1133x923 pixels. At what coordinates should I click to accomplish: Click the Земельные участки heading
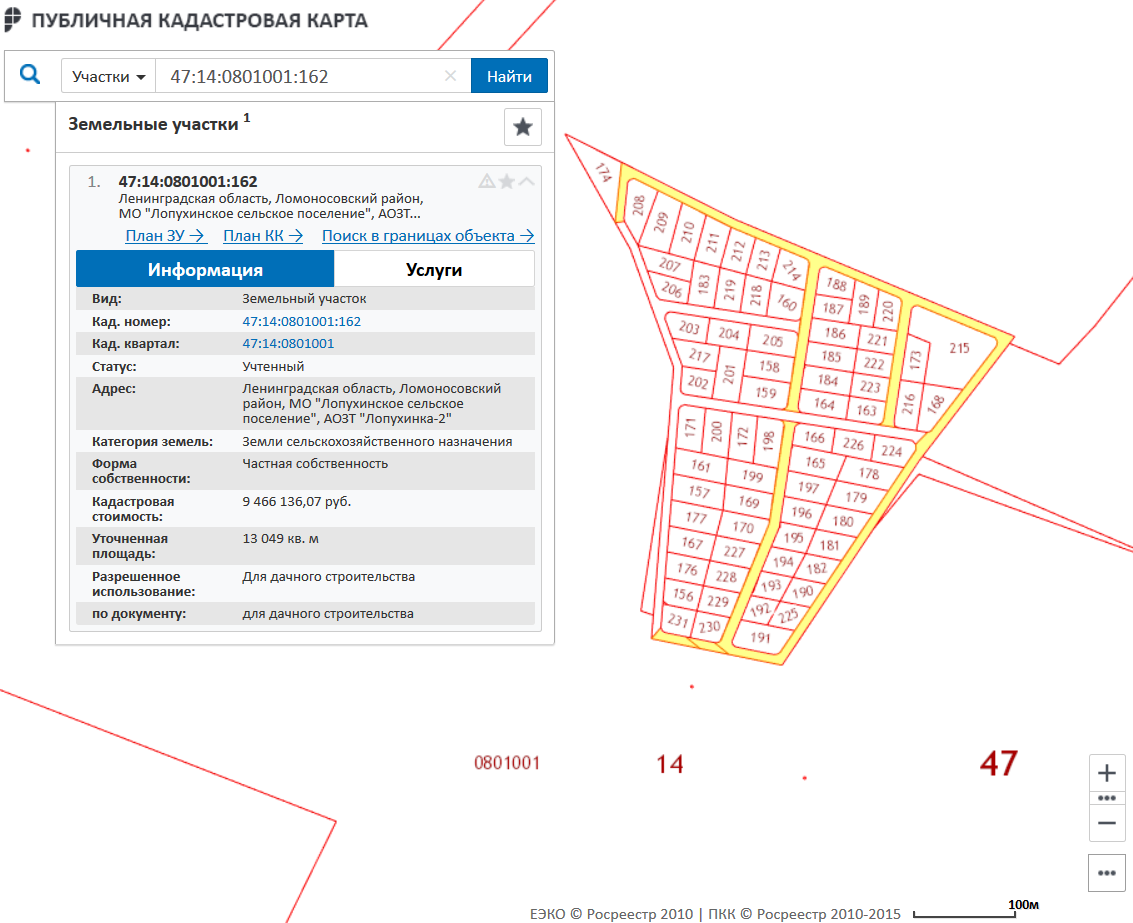click(153, 124)
